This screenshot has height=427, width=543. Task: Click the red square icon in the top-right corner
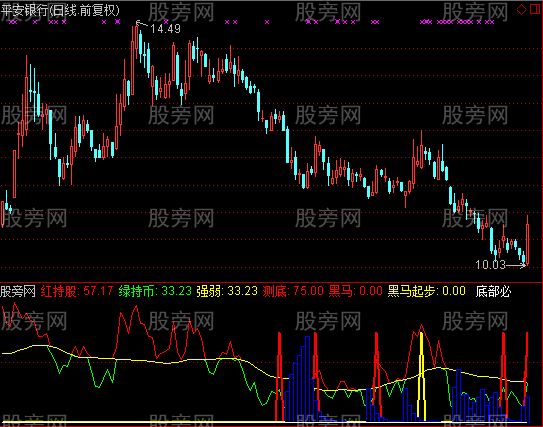(x=536, y=9)
